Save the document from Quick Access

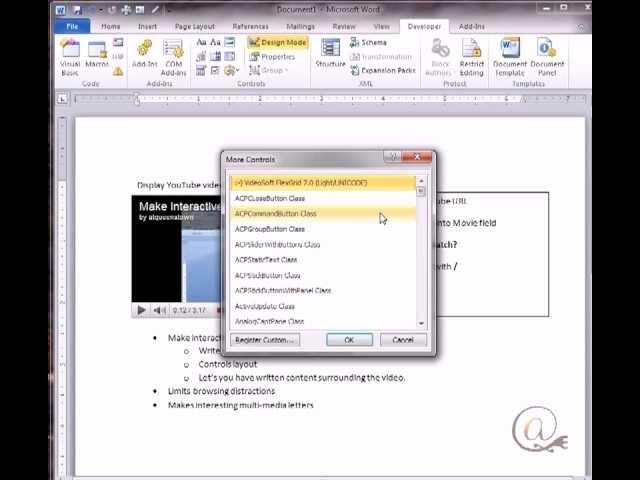[x=76, y=10]
